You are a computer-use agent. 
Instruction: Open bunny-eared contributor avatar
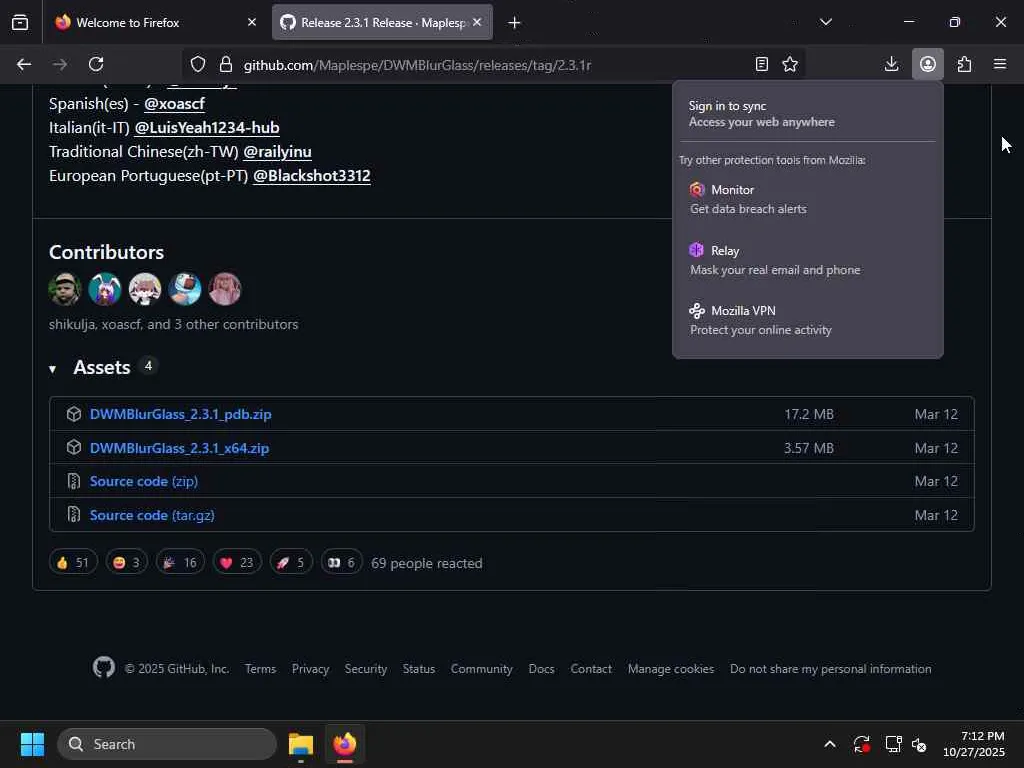point(105,289)
